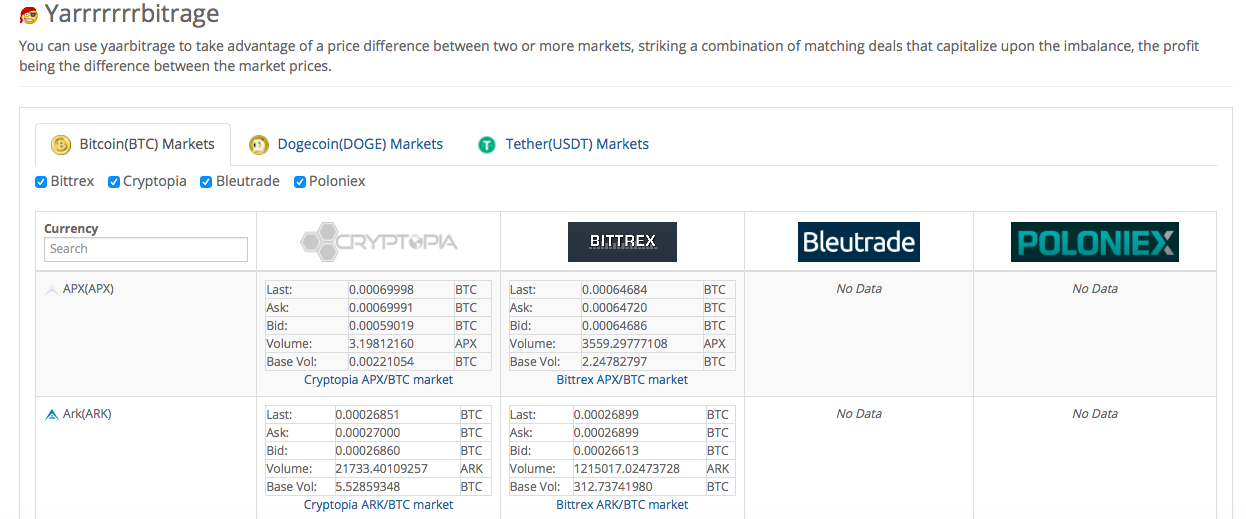Image resolution: width=1246 pixels, height=519 pixels.
Task: Click Cryptopia ARK bid price 0.00026860
Action: 367,451
